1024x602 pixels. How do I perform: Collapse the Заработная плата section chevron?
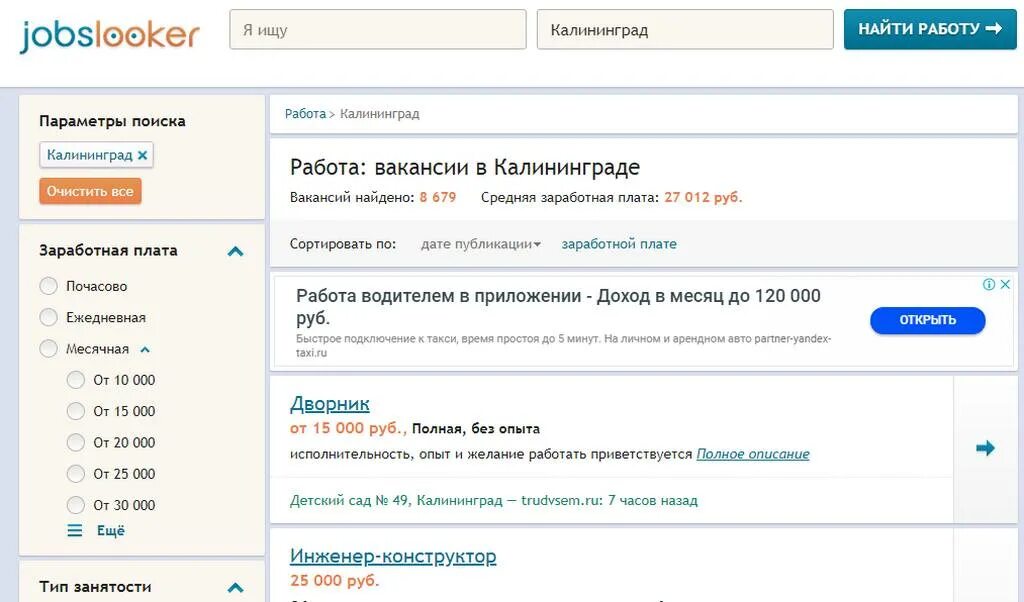[235, 251]
